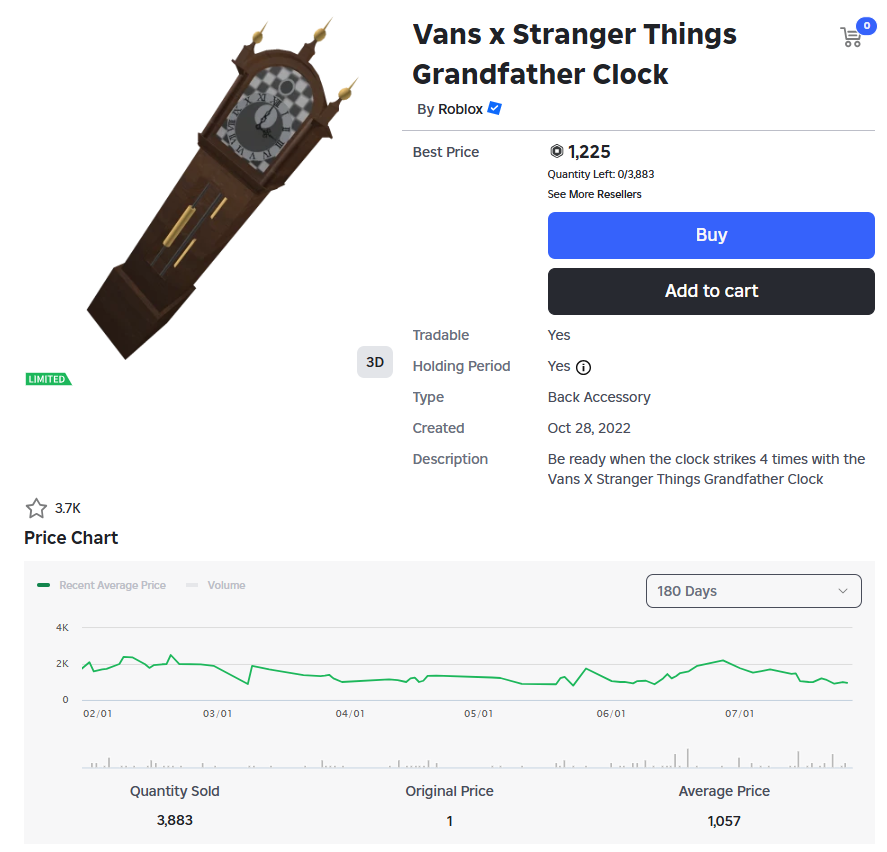Screen dimensions: 887x852
Task: Open the Holding Period info icon
Action: [x=583, y=368]
